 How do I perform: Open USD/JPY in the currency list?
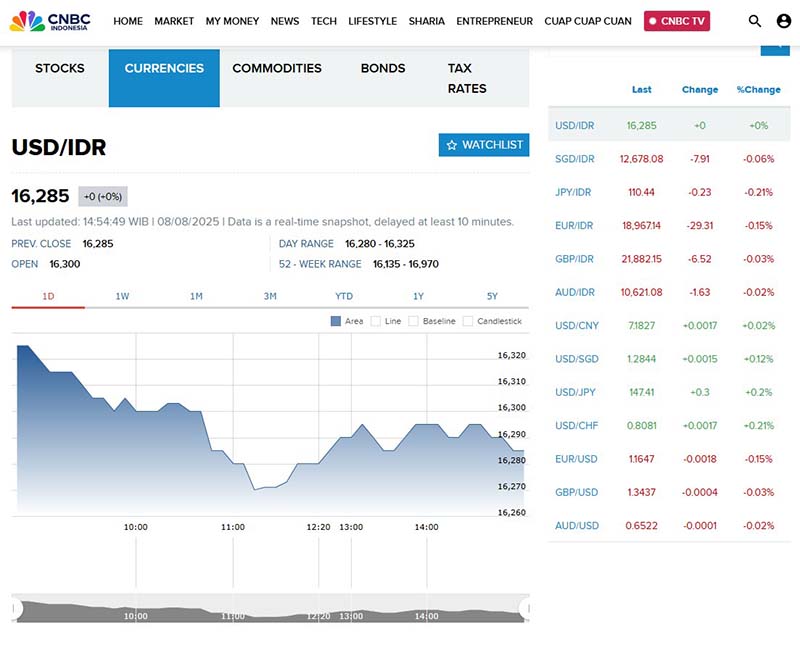pos(575,393)
